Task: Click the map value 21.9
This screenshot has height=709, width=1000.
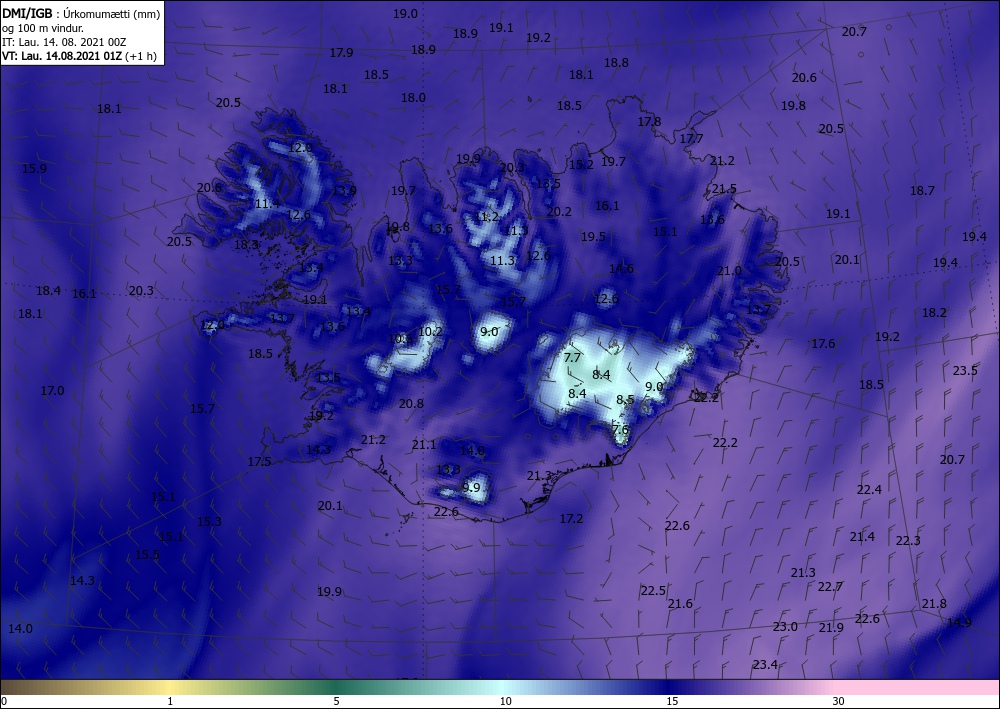Action: pos(831,628)
